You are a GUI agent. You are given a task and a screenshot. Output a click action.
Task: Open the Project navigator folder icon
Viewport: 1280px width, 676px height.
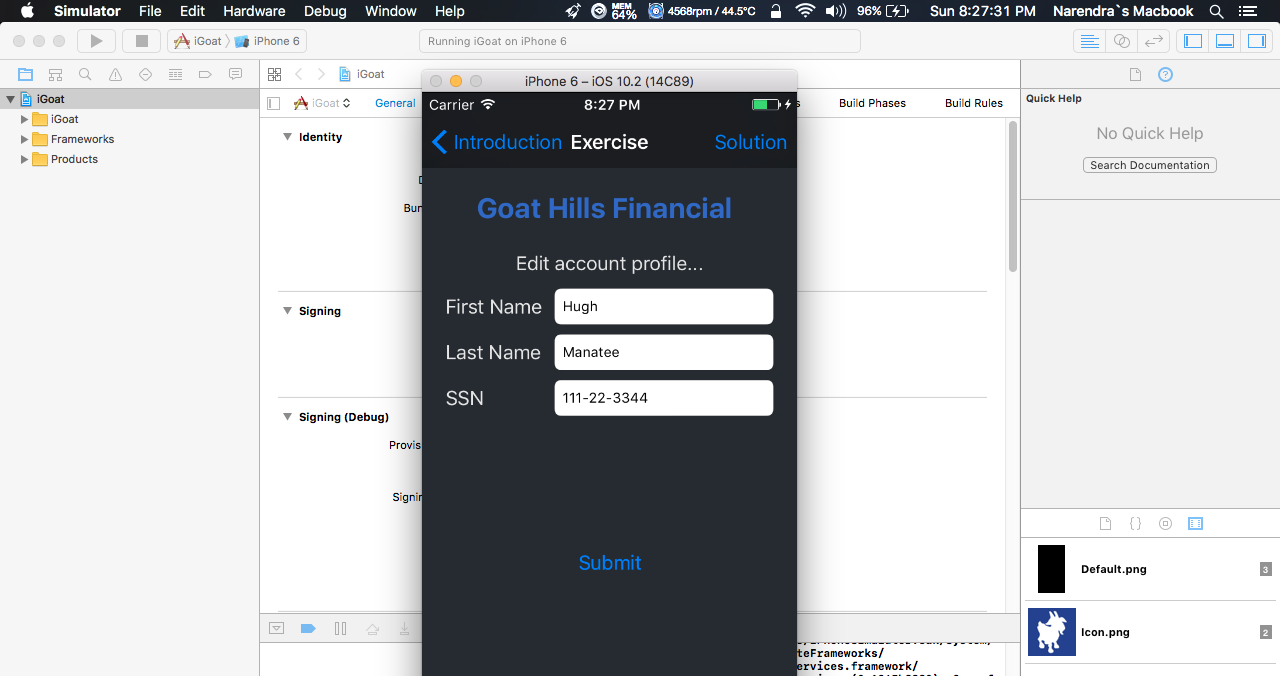pyautogui.click(x=26, y=74)
